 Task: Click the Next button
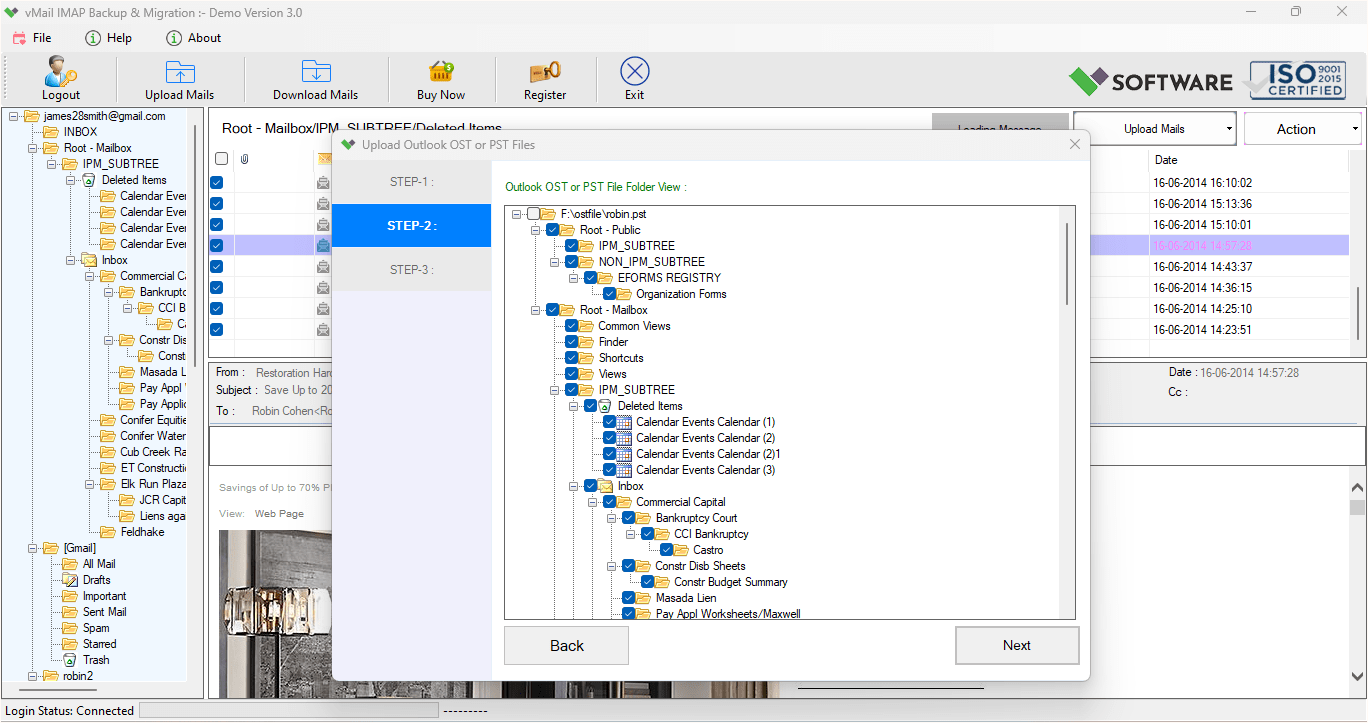point(1017,646)
